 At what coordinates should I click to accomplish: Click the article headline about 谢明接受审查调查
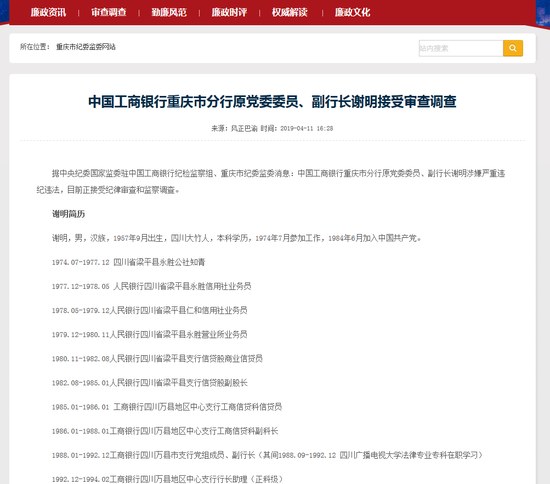point(272,102)
